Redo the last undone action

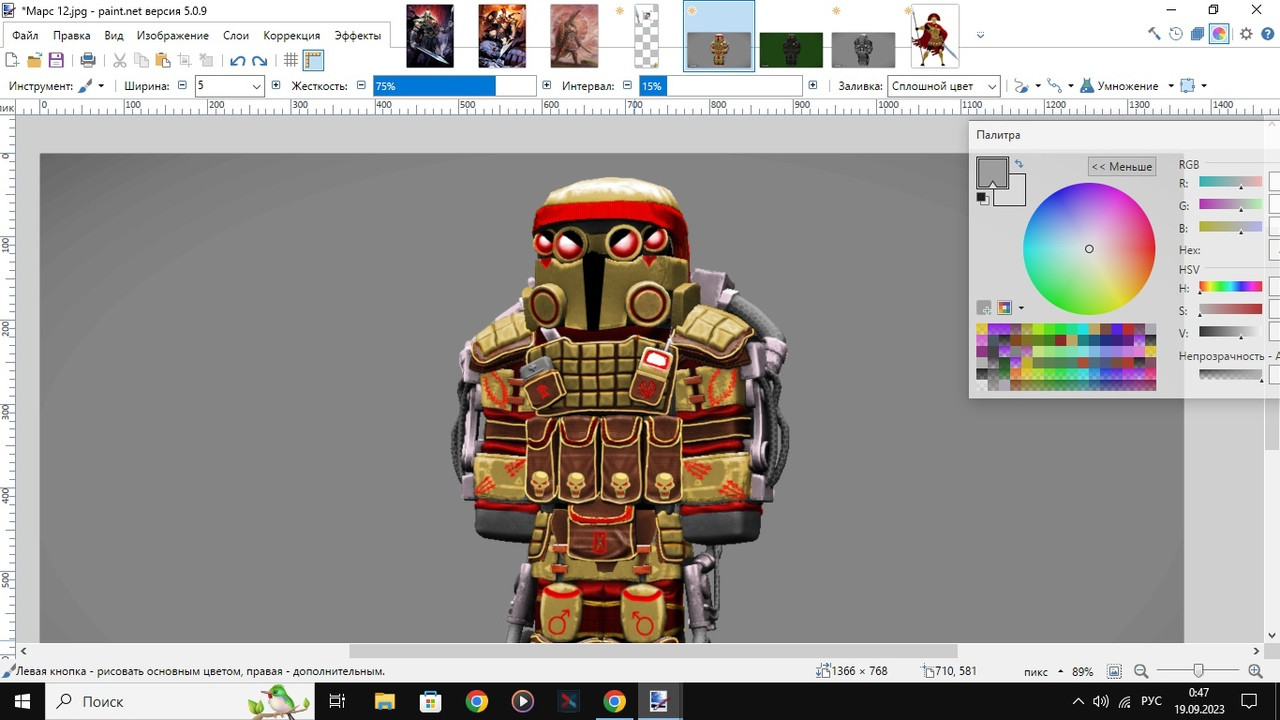click(260, 60)
